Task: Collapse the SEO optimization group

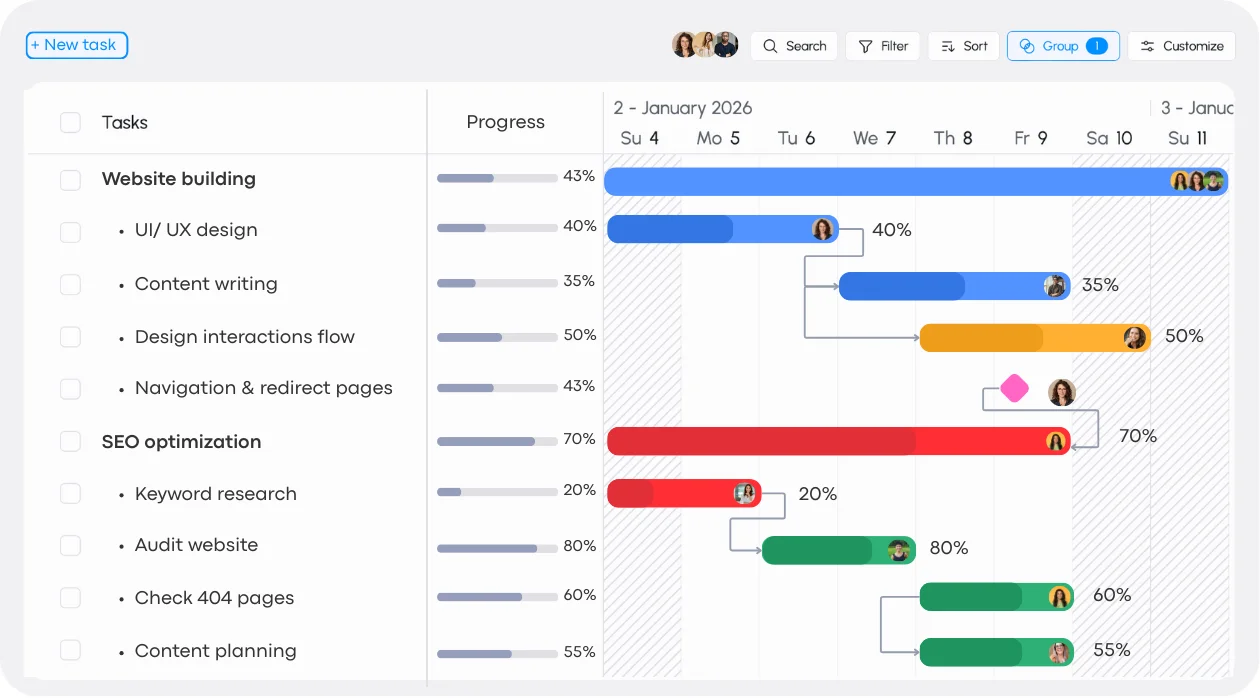Action: 181,441
